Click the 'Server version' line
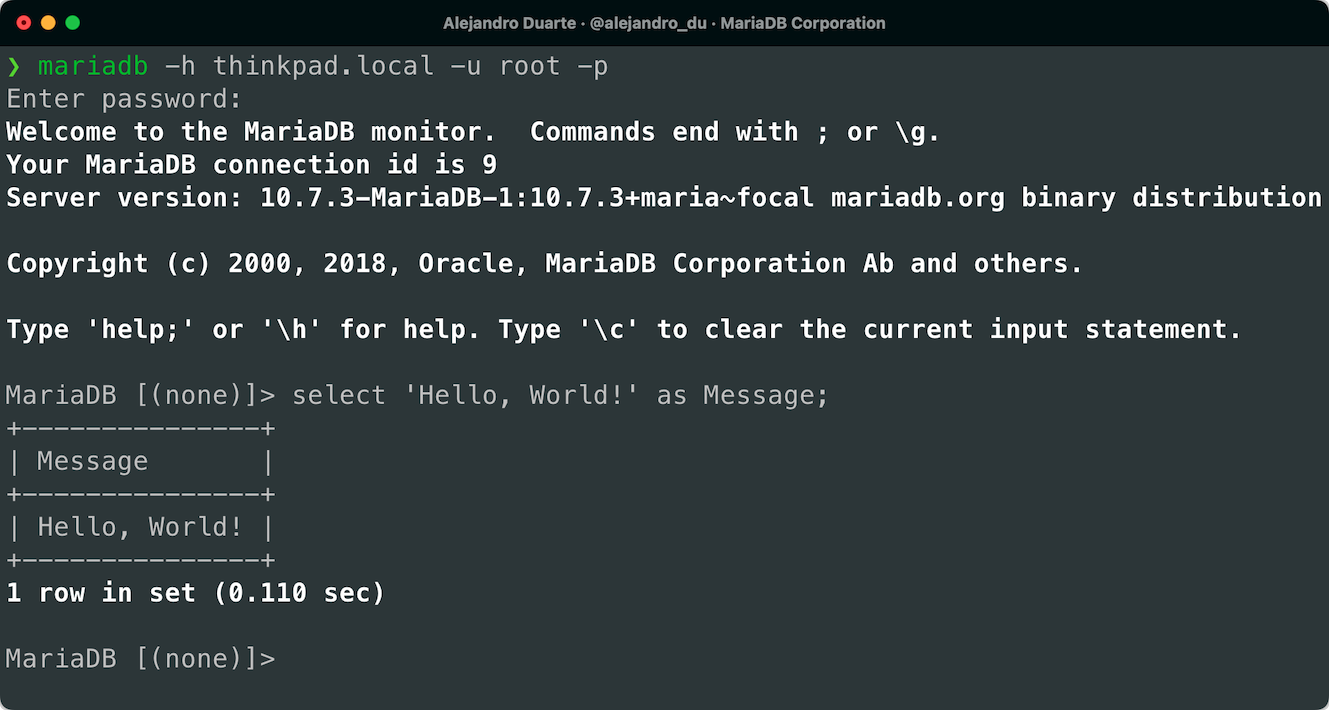 click(x=120, y=198)
